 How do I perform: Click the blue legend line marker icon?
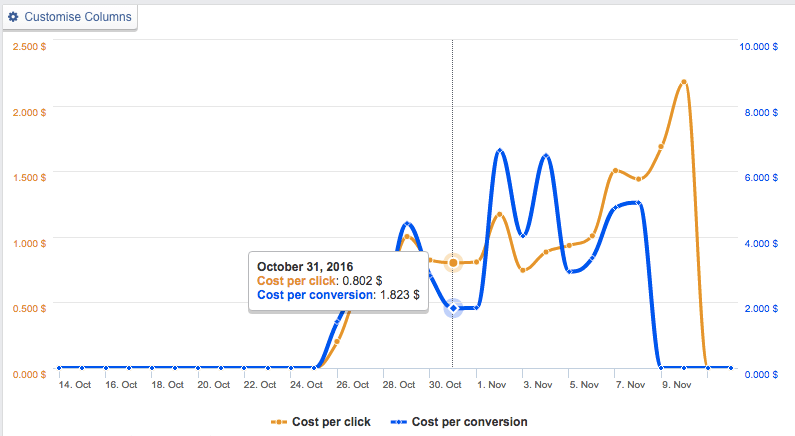(x=398, y=422)
